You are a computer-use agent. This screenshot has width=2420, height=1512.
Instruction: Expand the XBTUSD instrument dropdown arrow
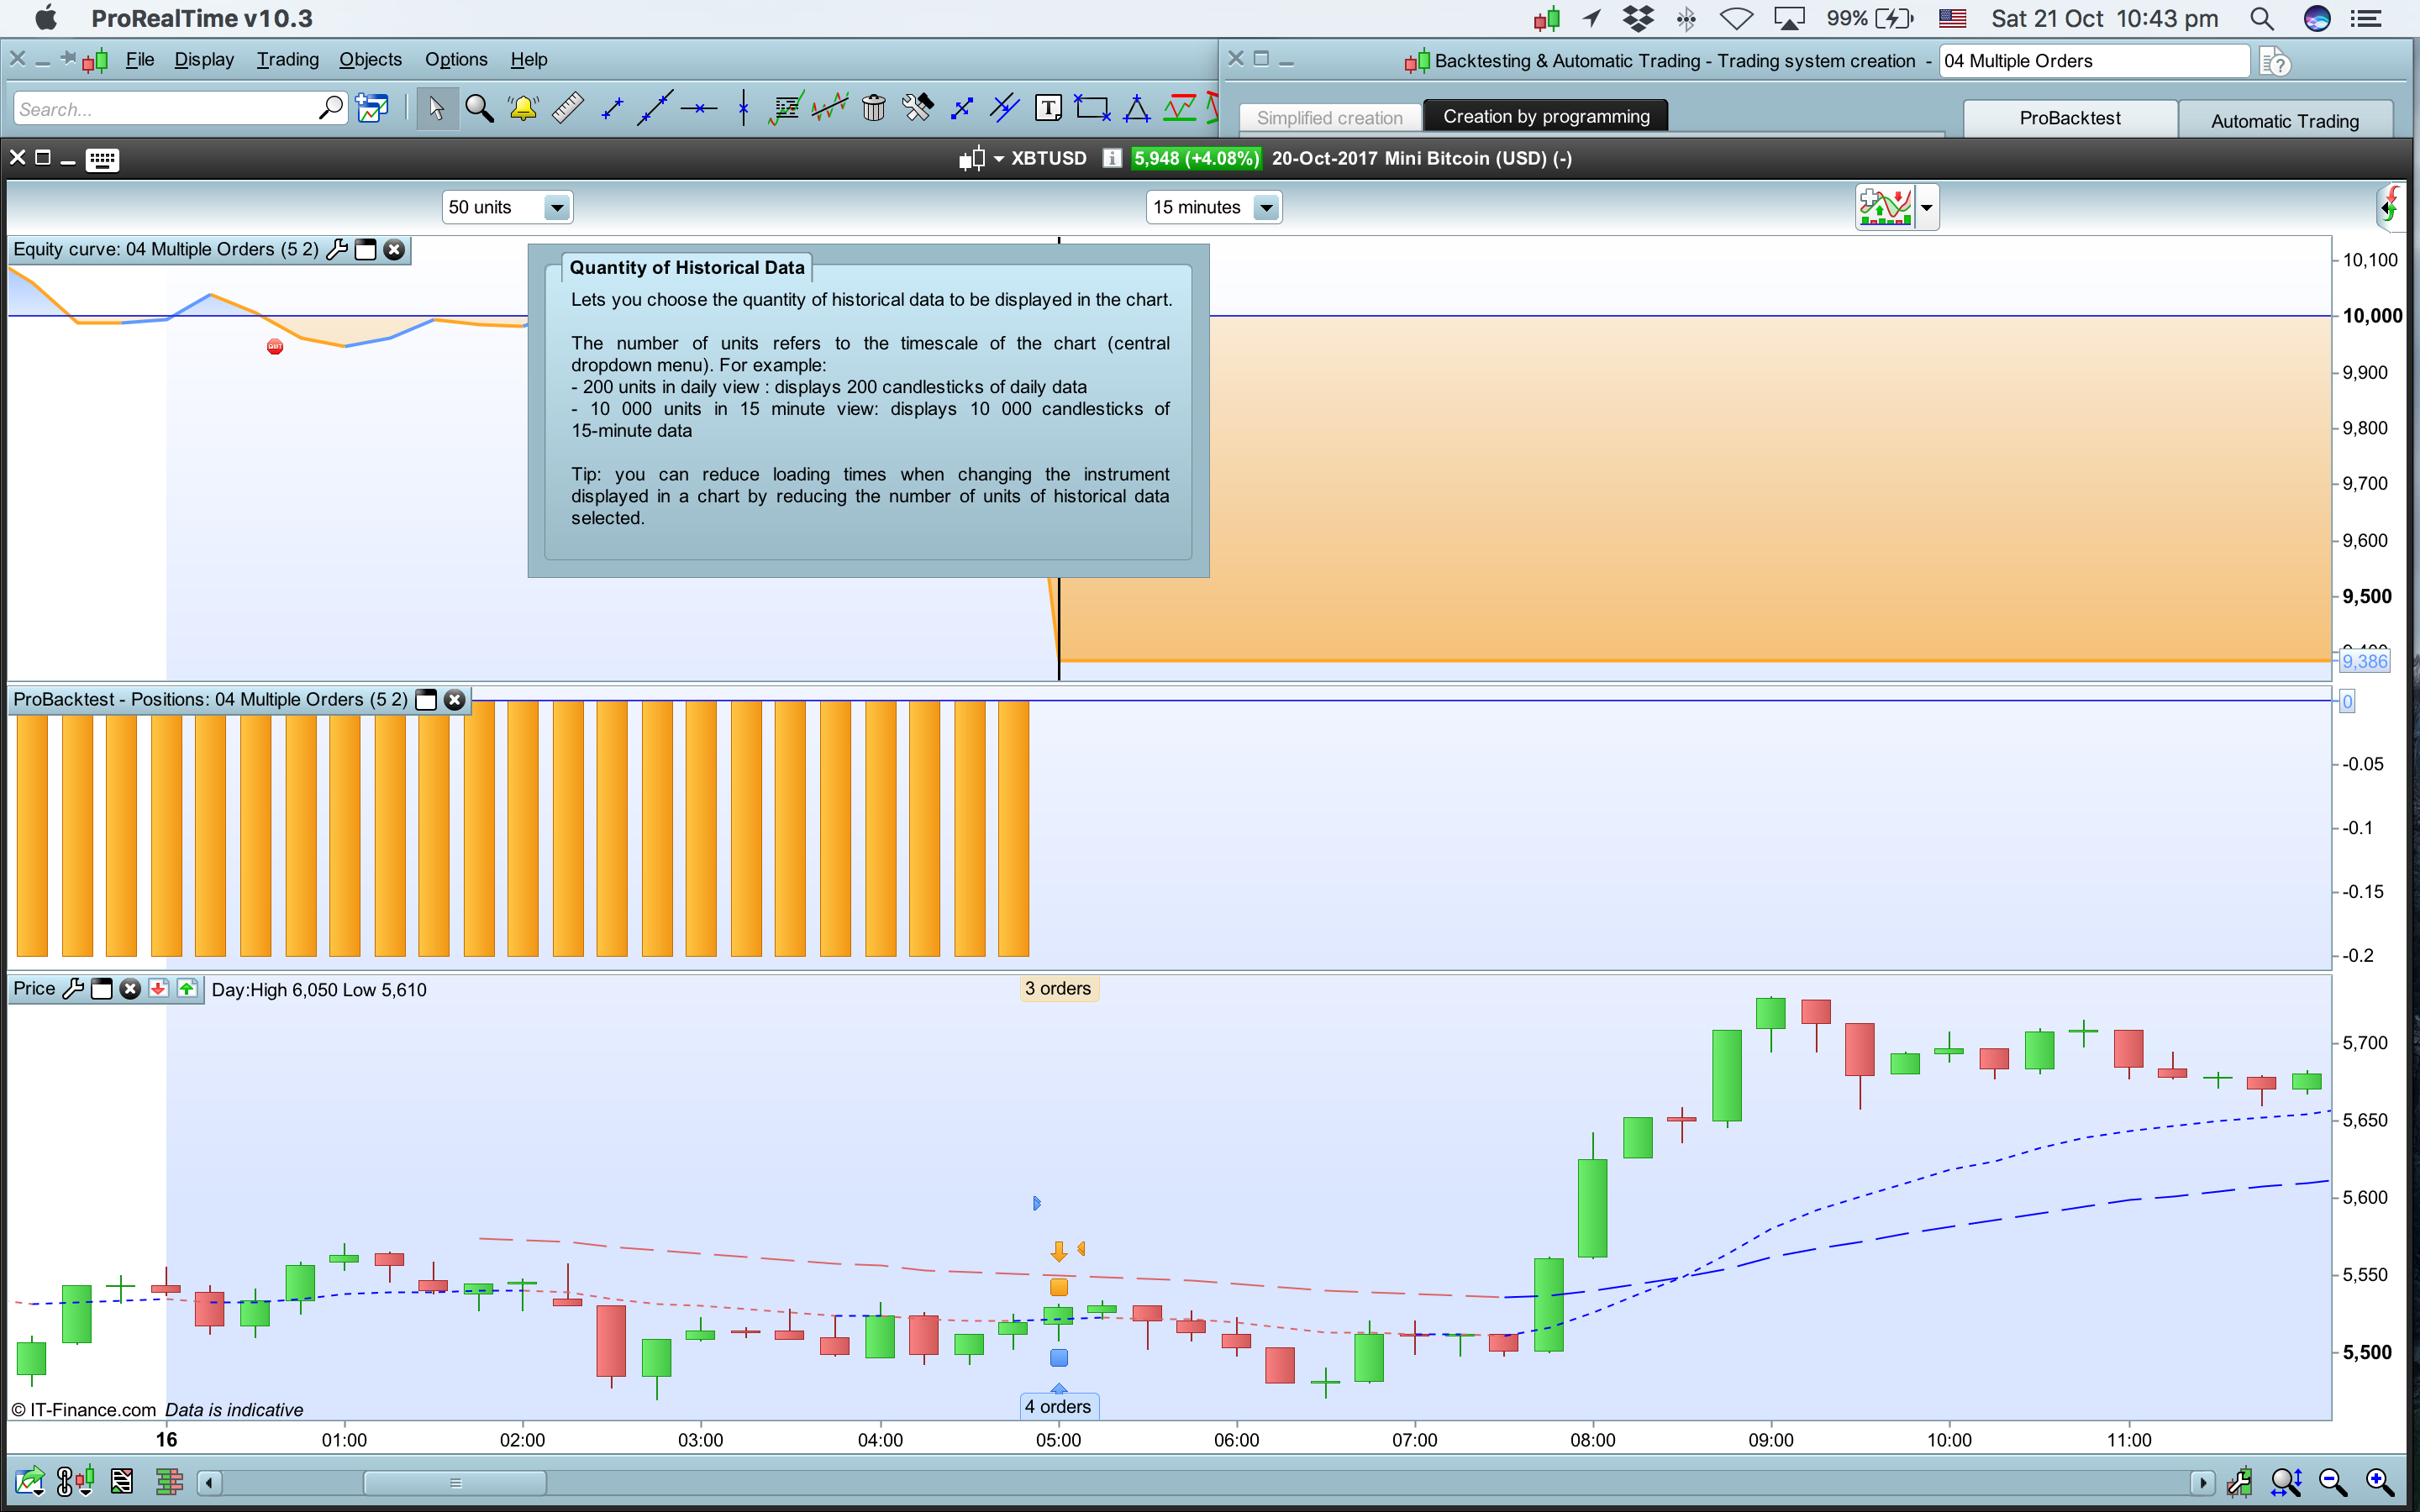(998, 159)
